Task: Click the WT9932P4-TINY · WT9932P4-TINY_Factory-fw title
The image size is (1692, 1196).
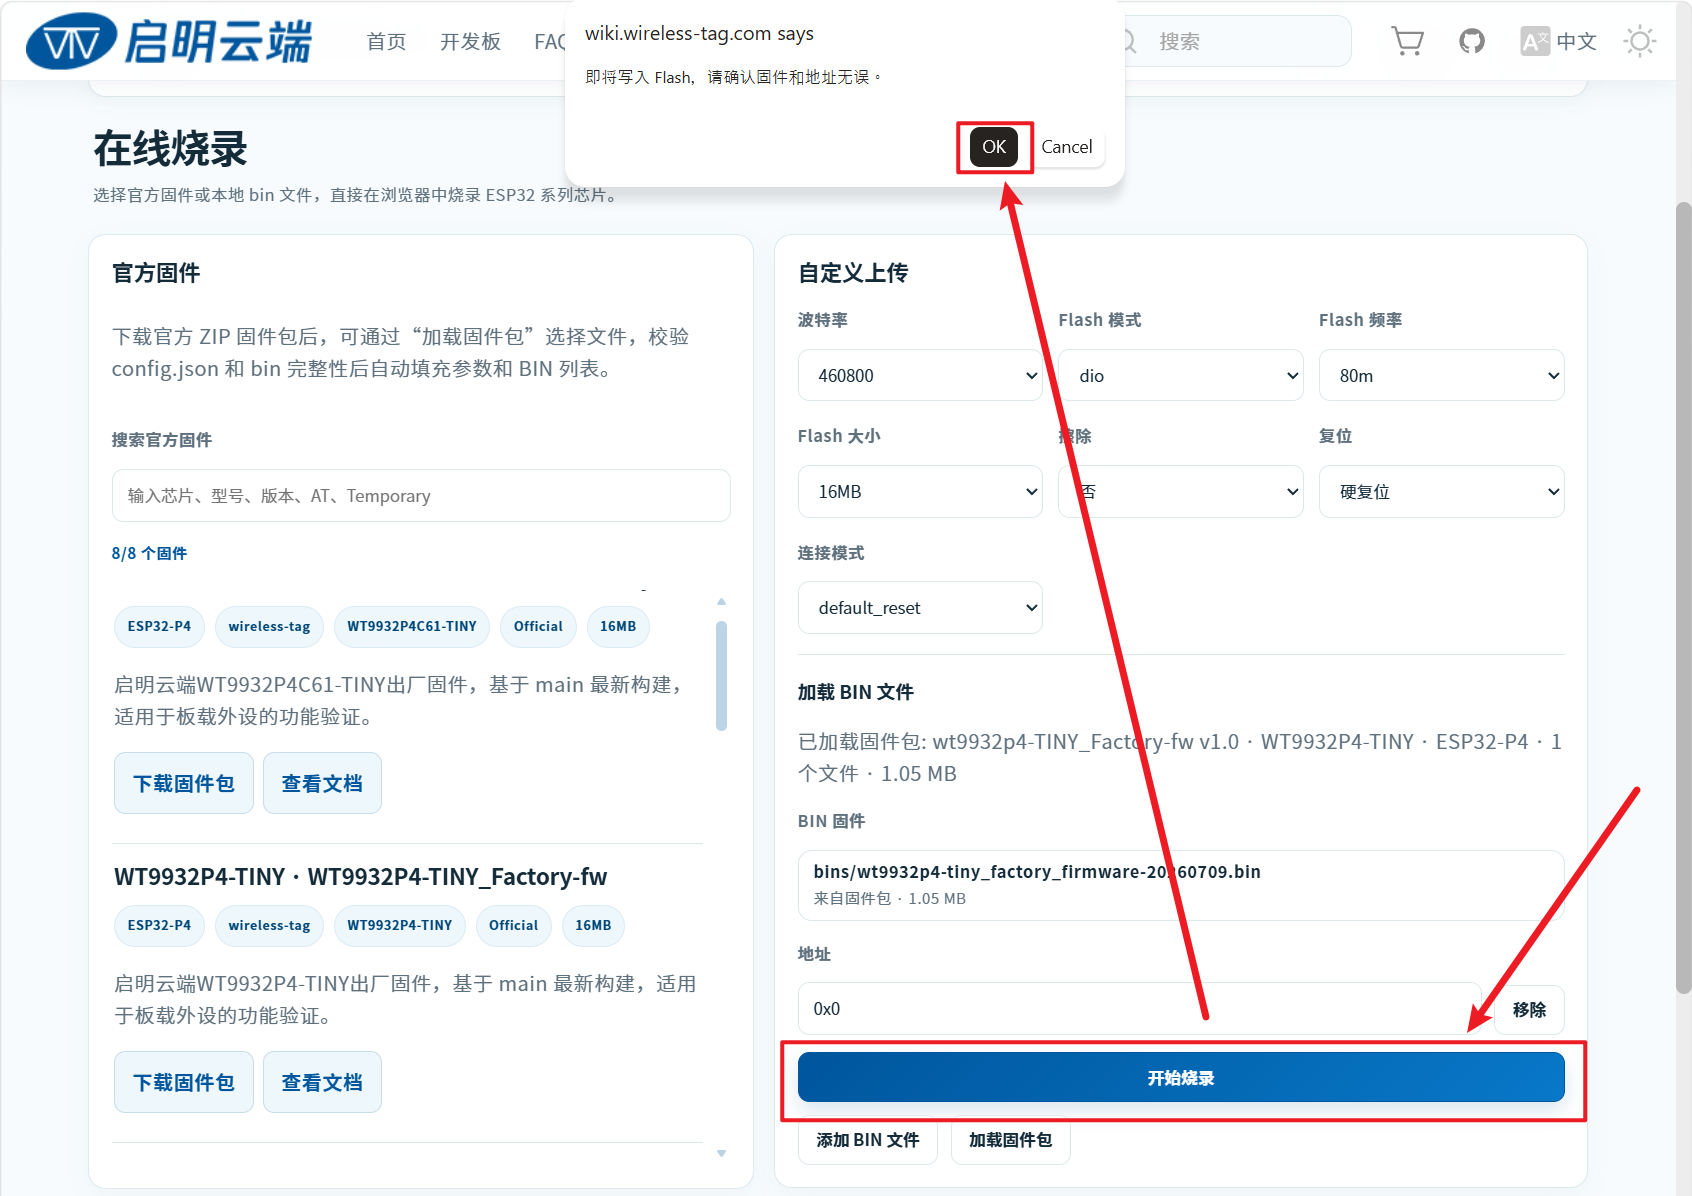Action: [361, 877]
